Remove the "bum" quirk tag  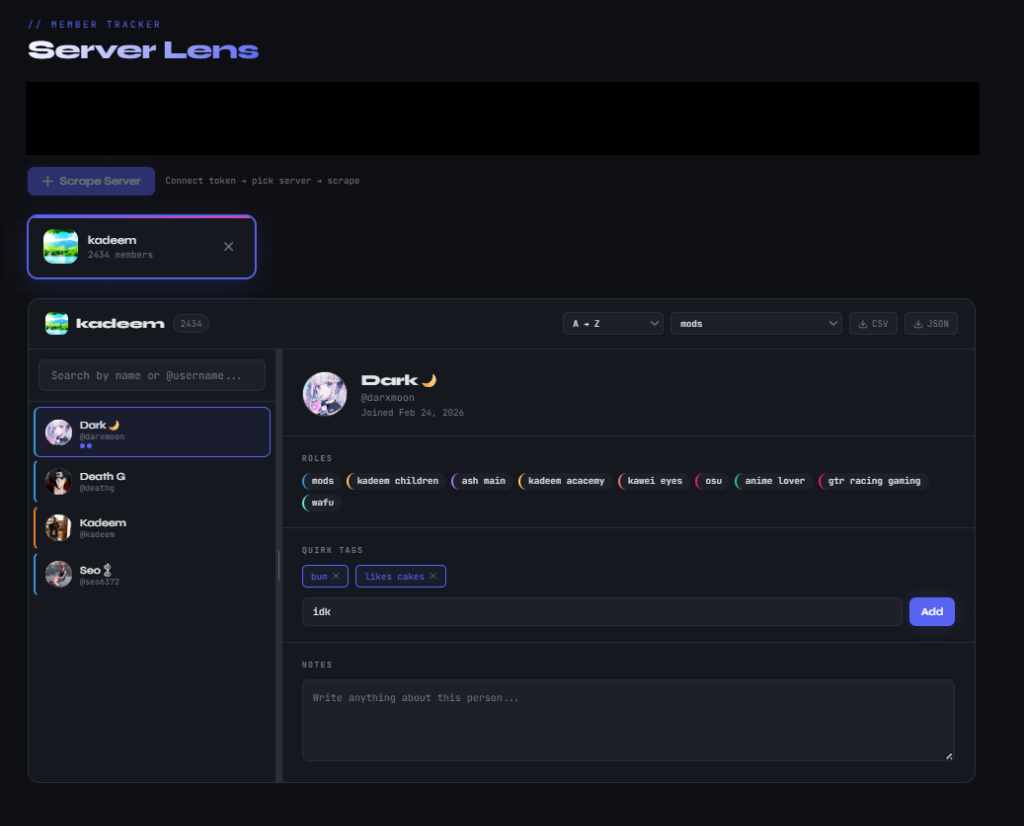(338, 576)
